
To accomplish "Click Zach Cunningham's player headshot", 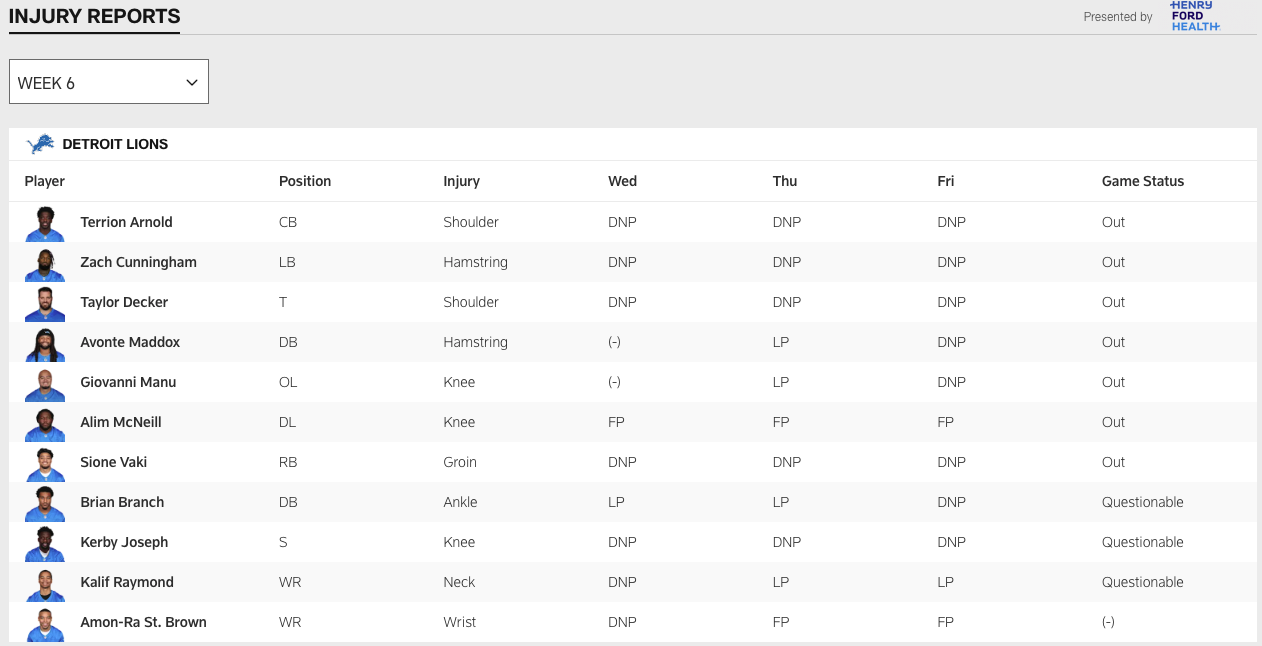I will click(44, 263).
